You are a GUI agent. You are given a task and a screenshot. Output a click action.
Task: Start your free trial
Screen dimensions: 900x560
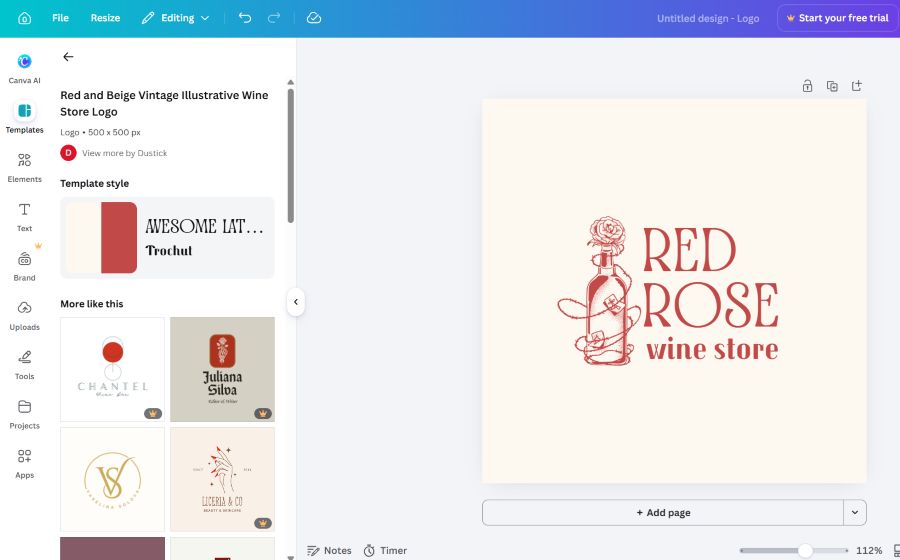837,18
